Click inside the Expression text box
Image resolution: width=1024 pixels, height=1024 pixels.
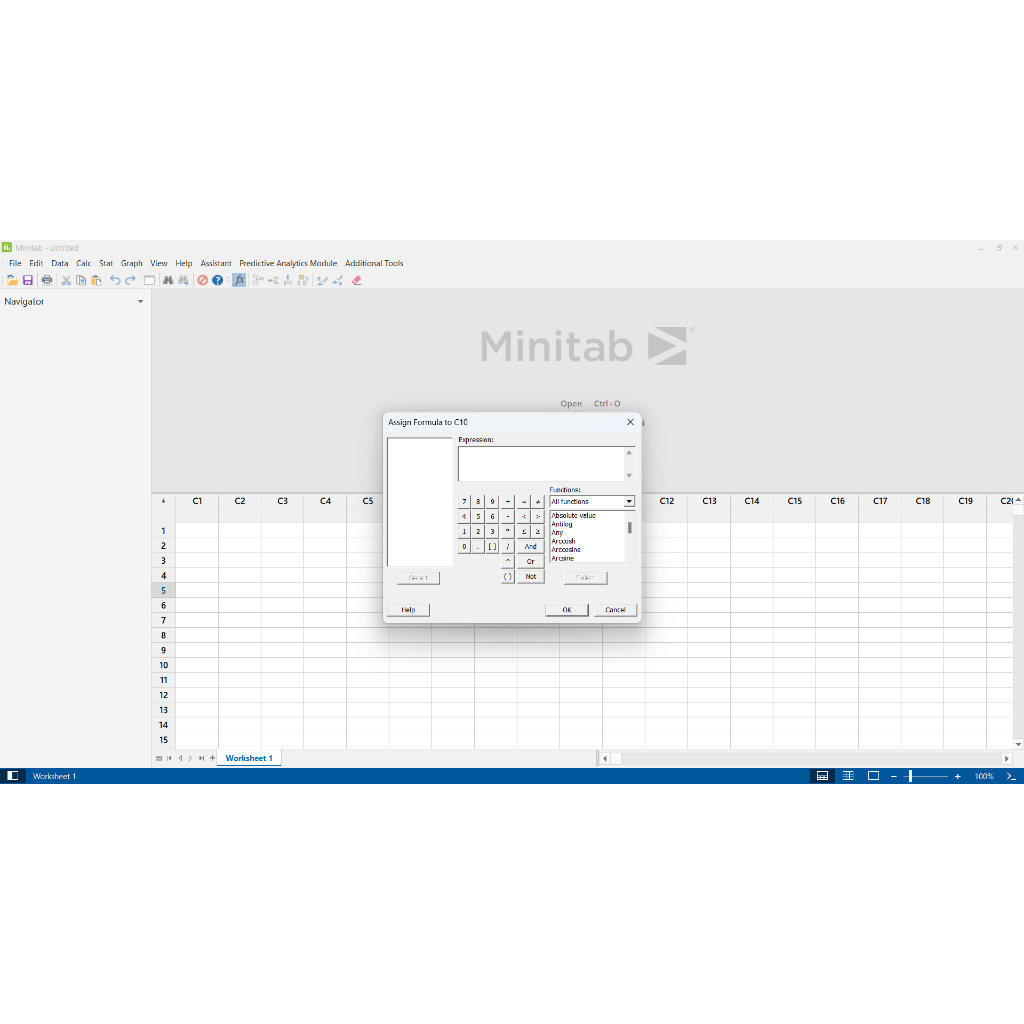pyautogui.click(x=540, y=463)
